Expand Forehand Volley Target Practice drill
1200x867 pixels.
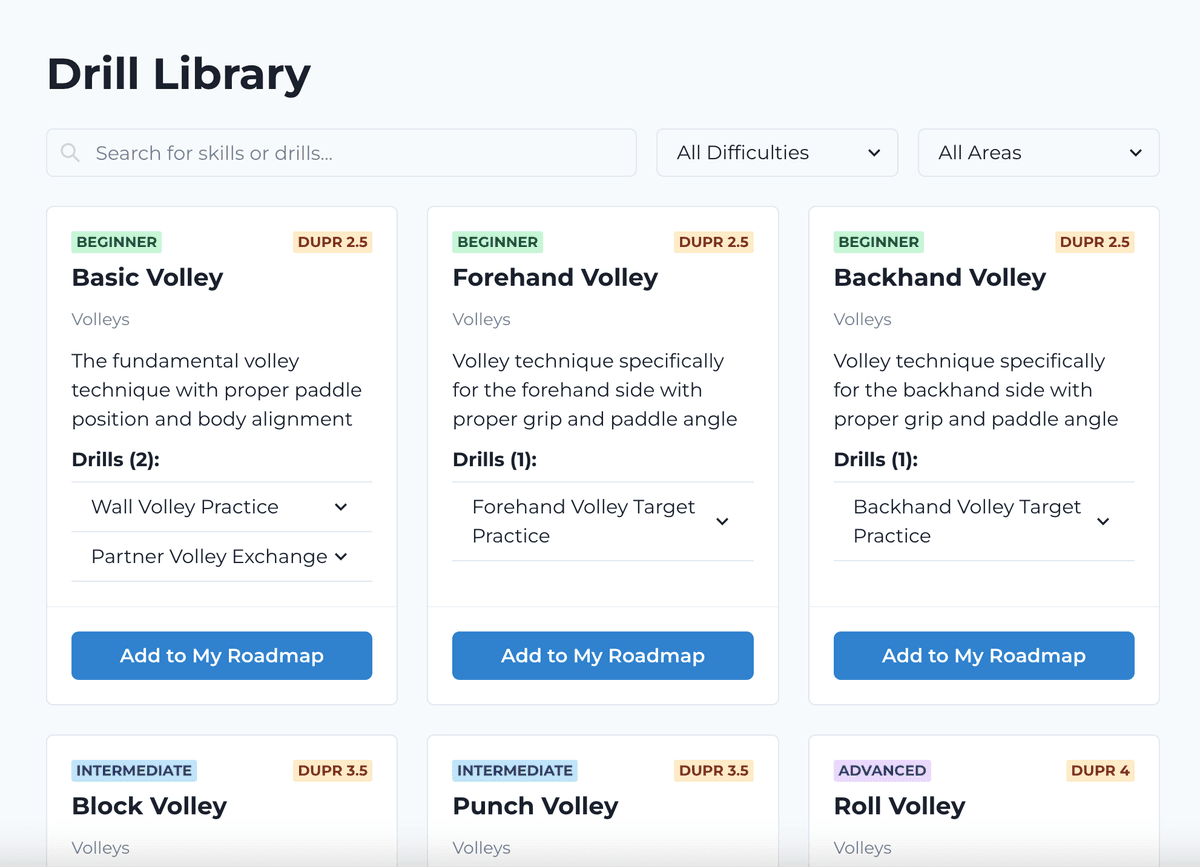click(x=602, y=521)
